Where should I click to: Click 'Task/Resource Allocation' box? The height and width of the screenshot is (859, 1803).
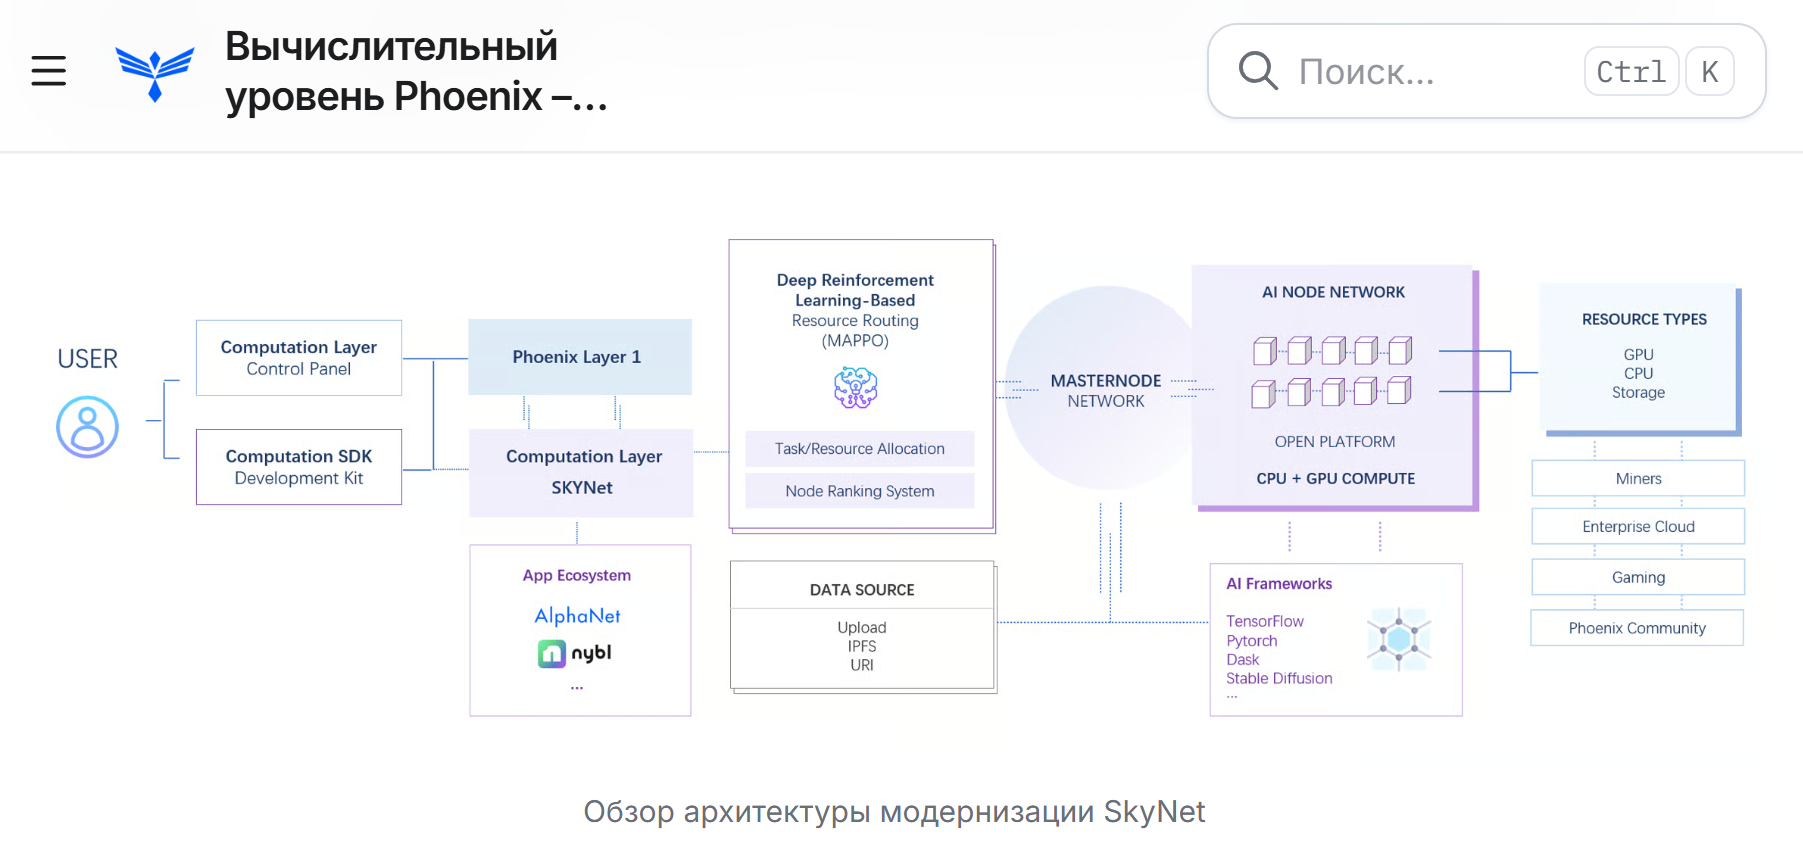pyautogui.click(x=860, y=449)
